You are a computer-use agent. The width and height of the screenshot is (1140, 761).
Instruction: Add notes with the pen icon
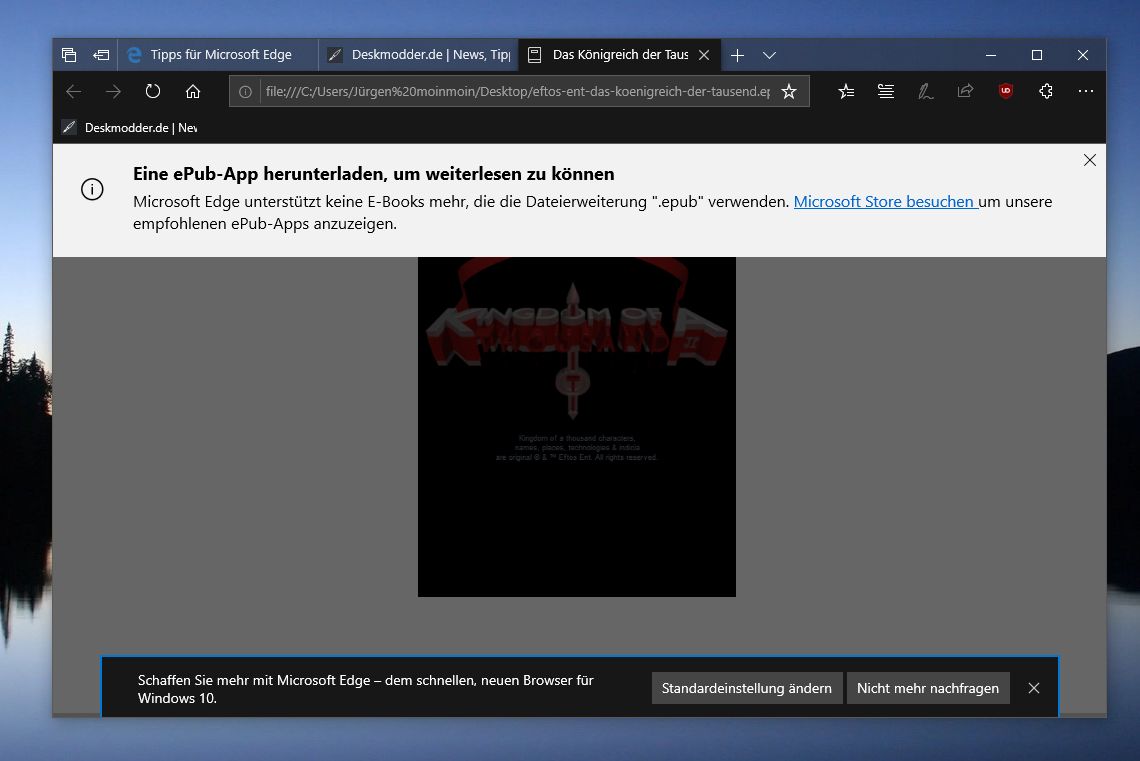coord(926,92)
